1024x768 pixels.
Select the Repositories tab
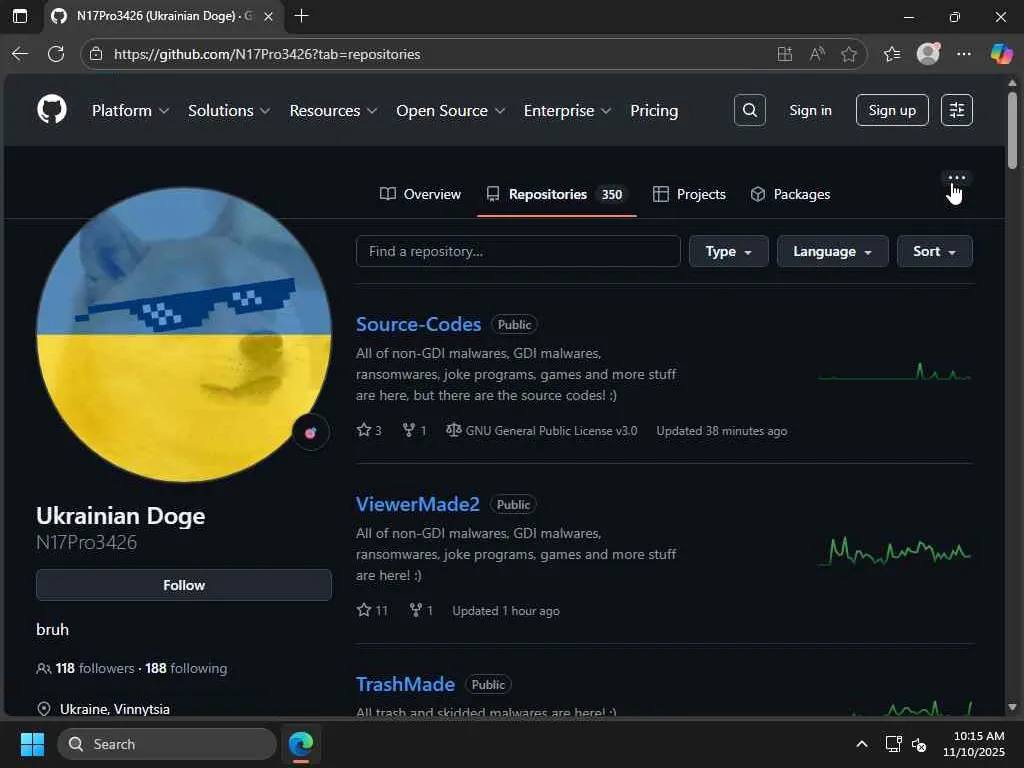(x=557, y=194)
